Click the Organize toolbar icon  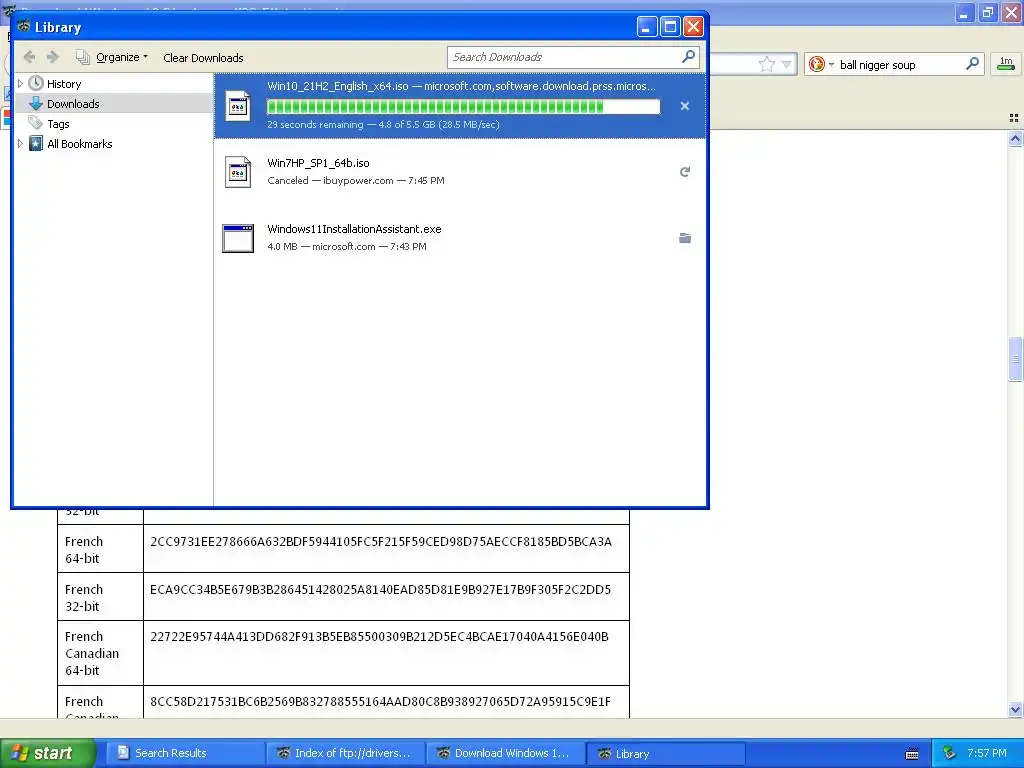tap(82, 57)
